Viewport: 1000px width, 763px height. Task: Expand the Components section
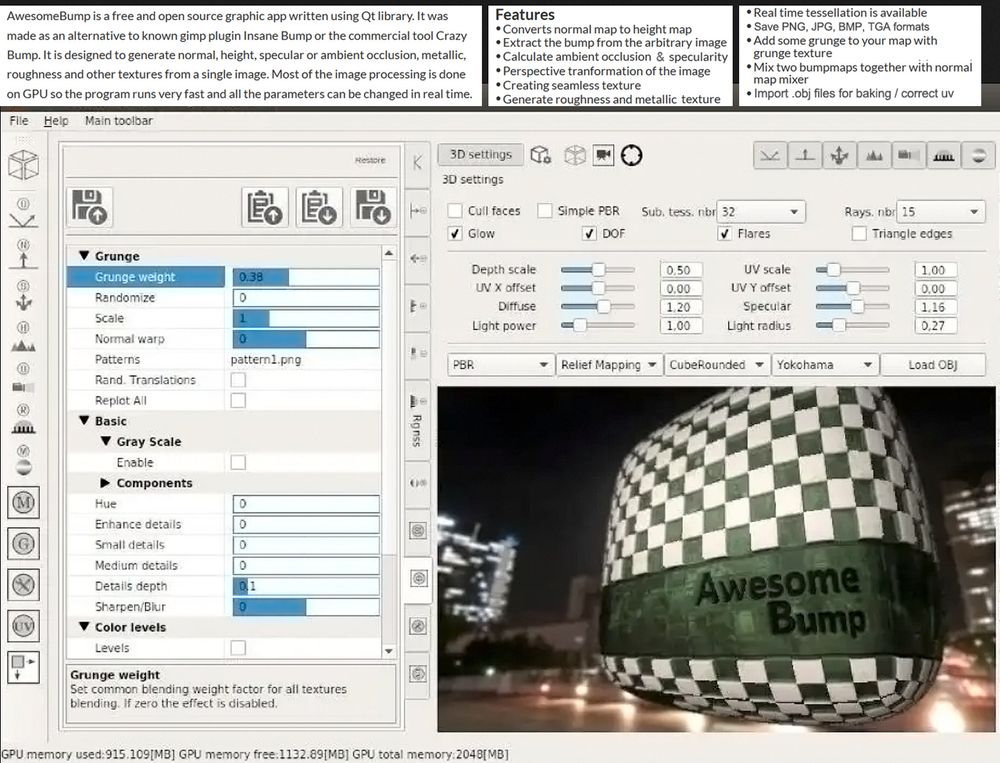105,483
